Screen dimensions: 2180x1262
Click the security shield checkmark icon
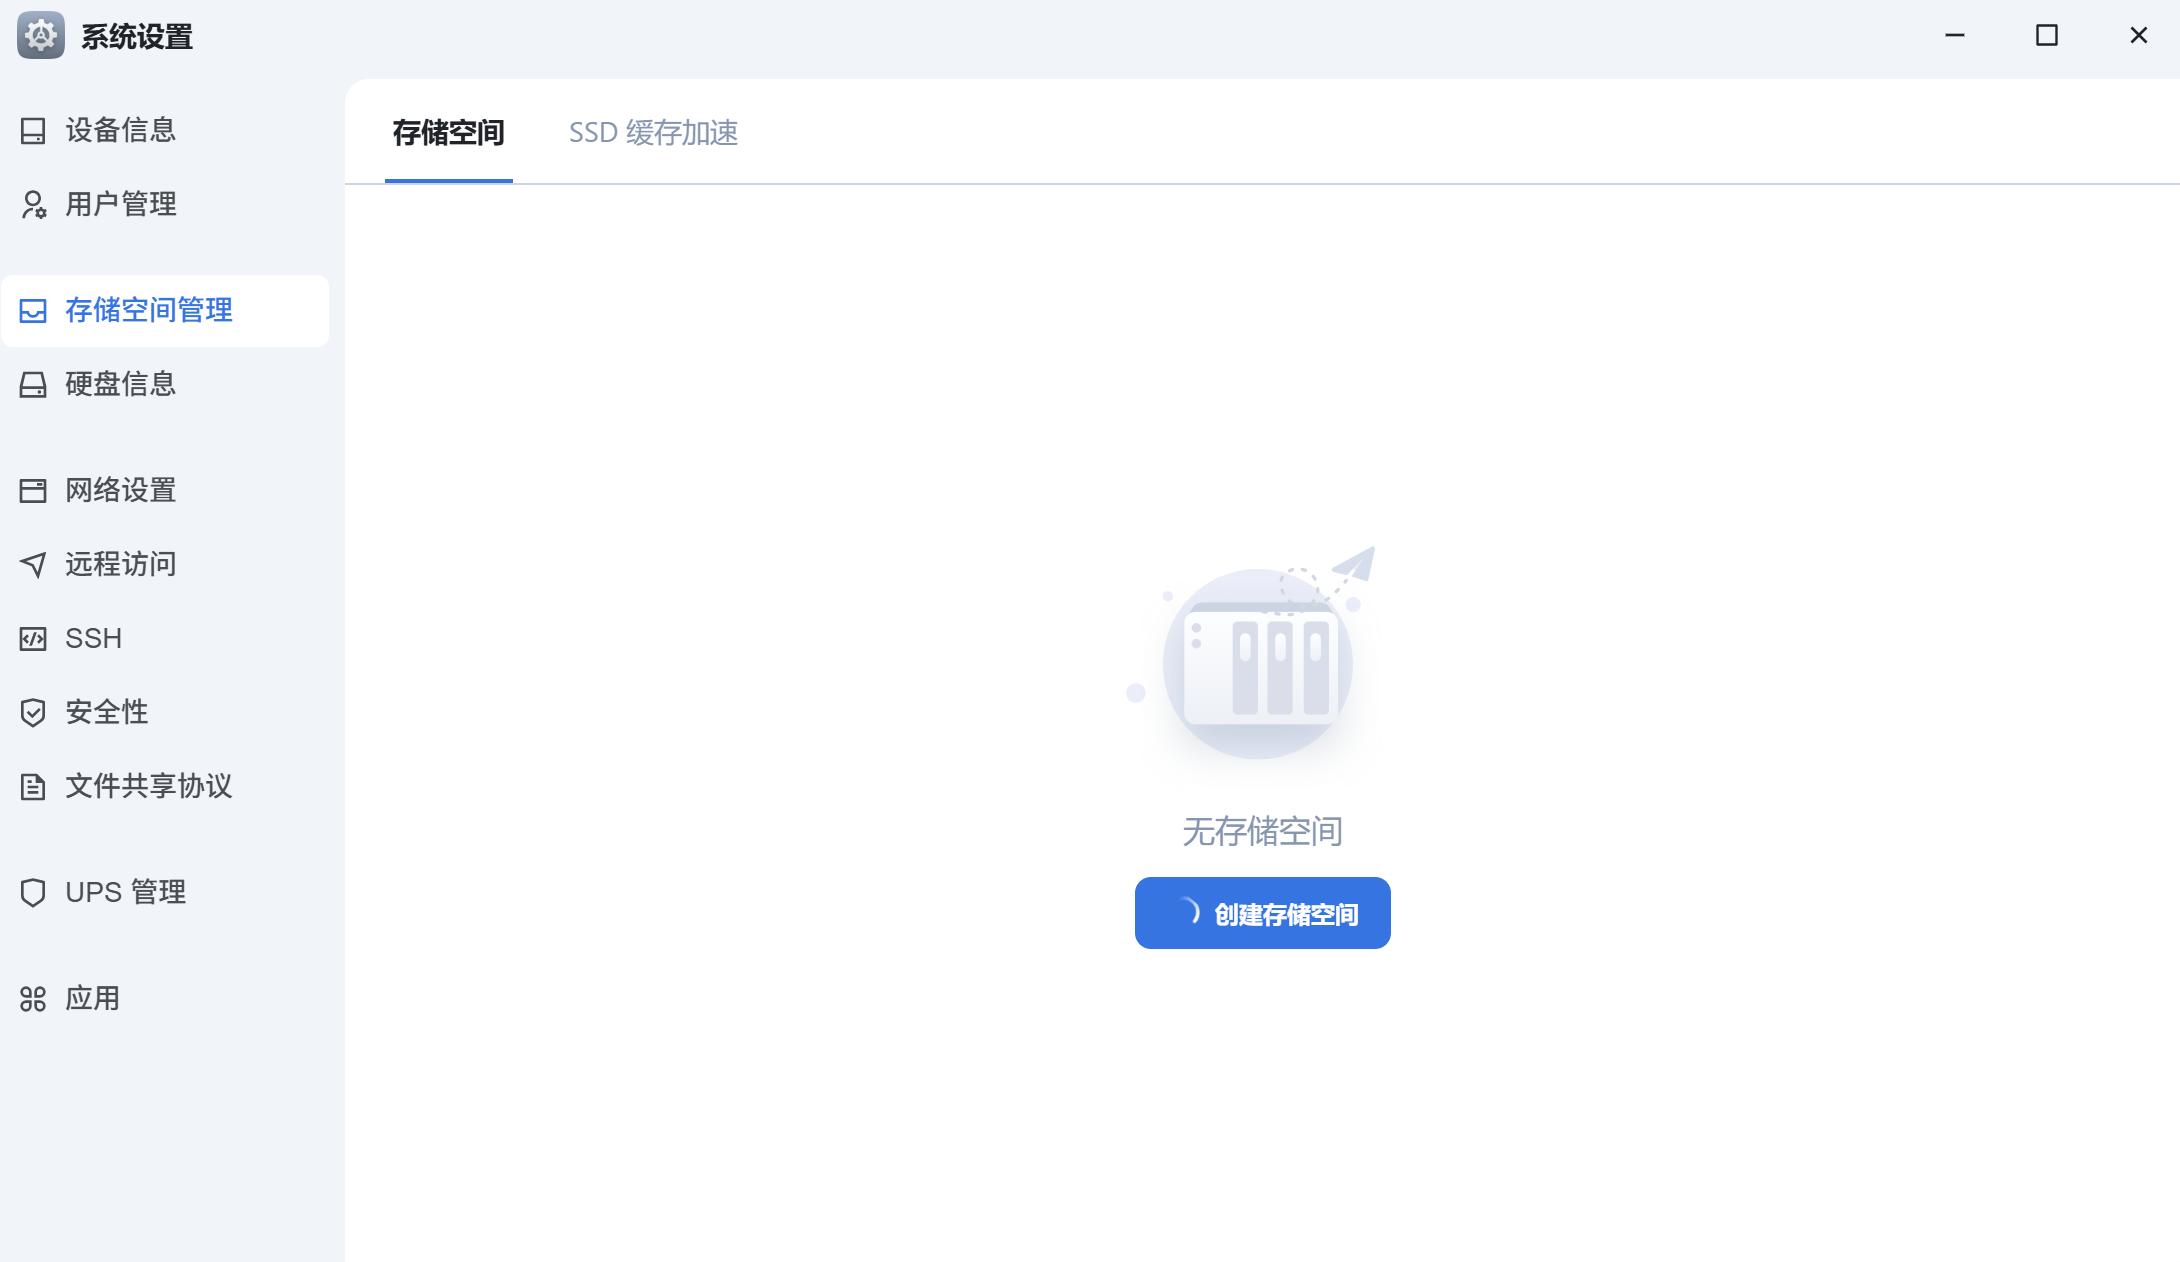(33, 713)
